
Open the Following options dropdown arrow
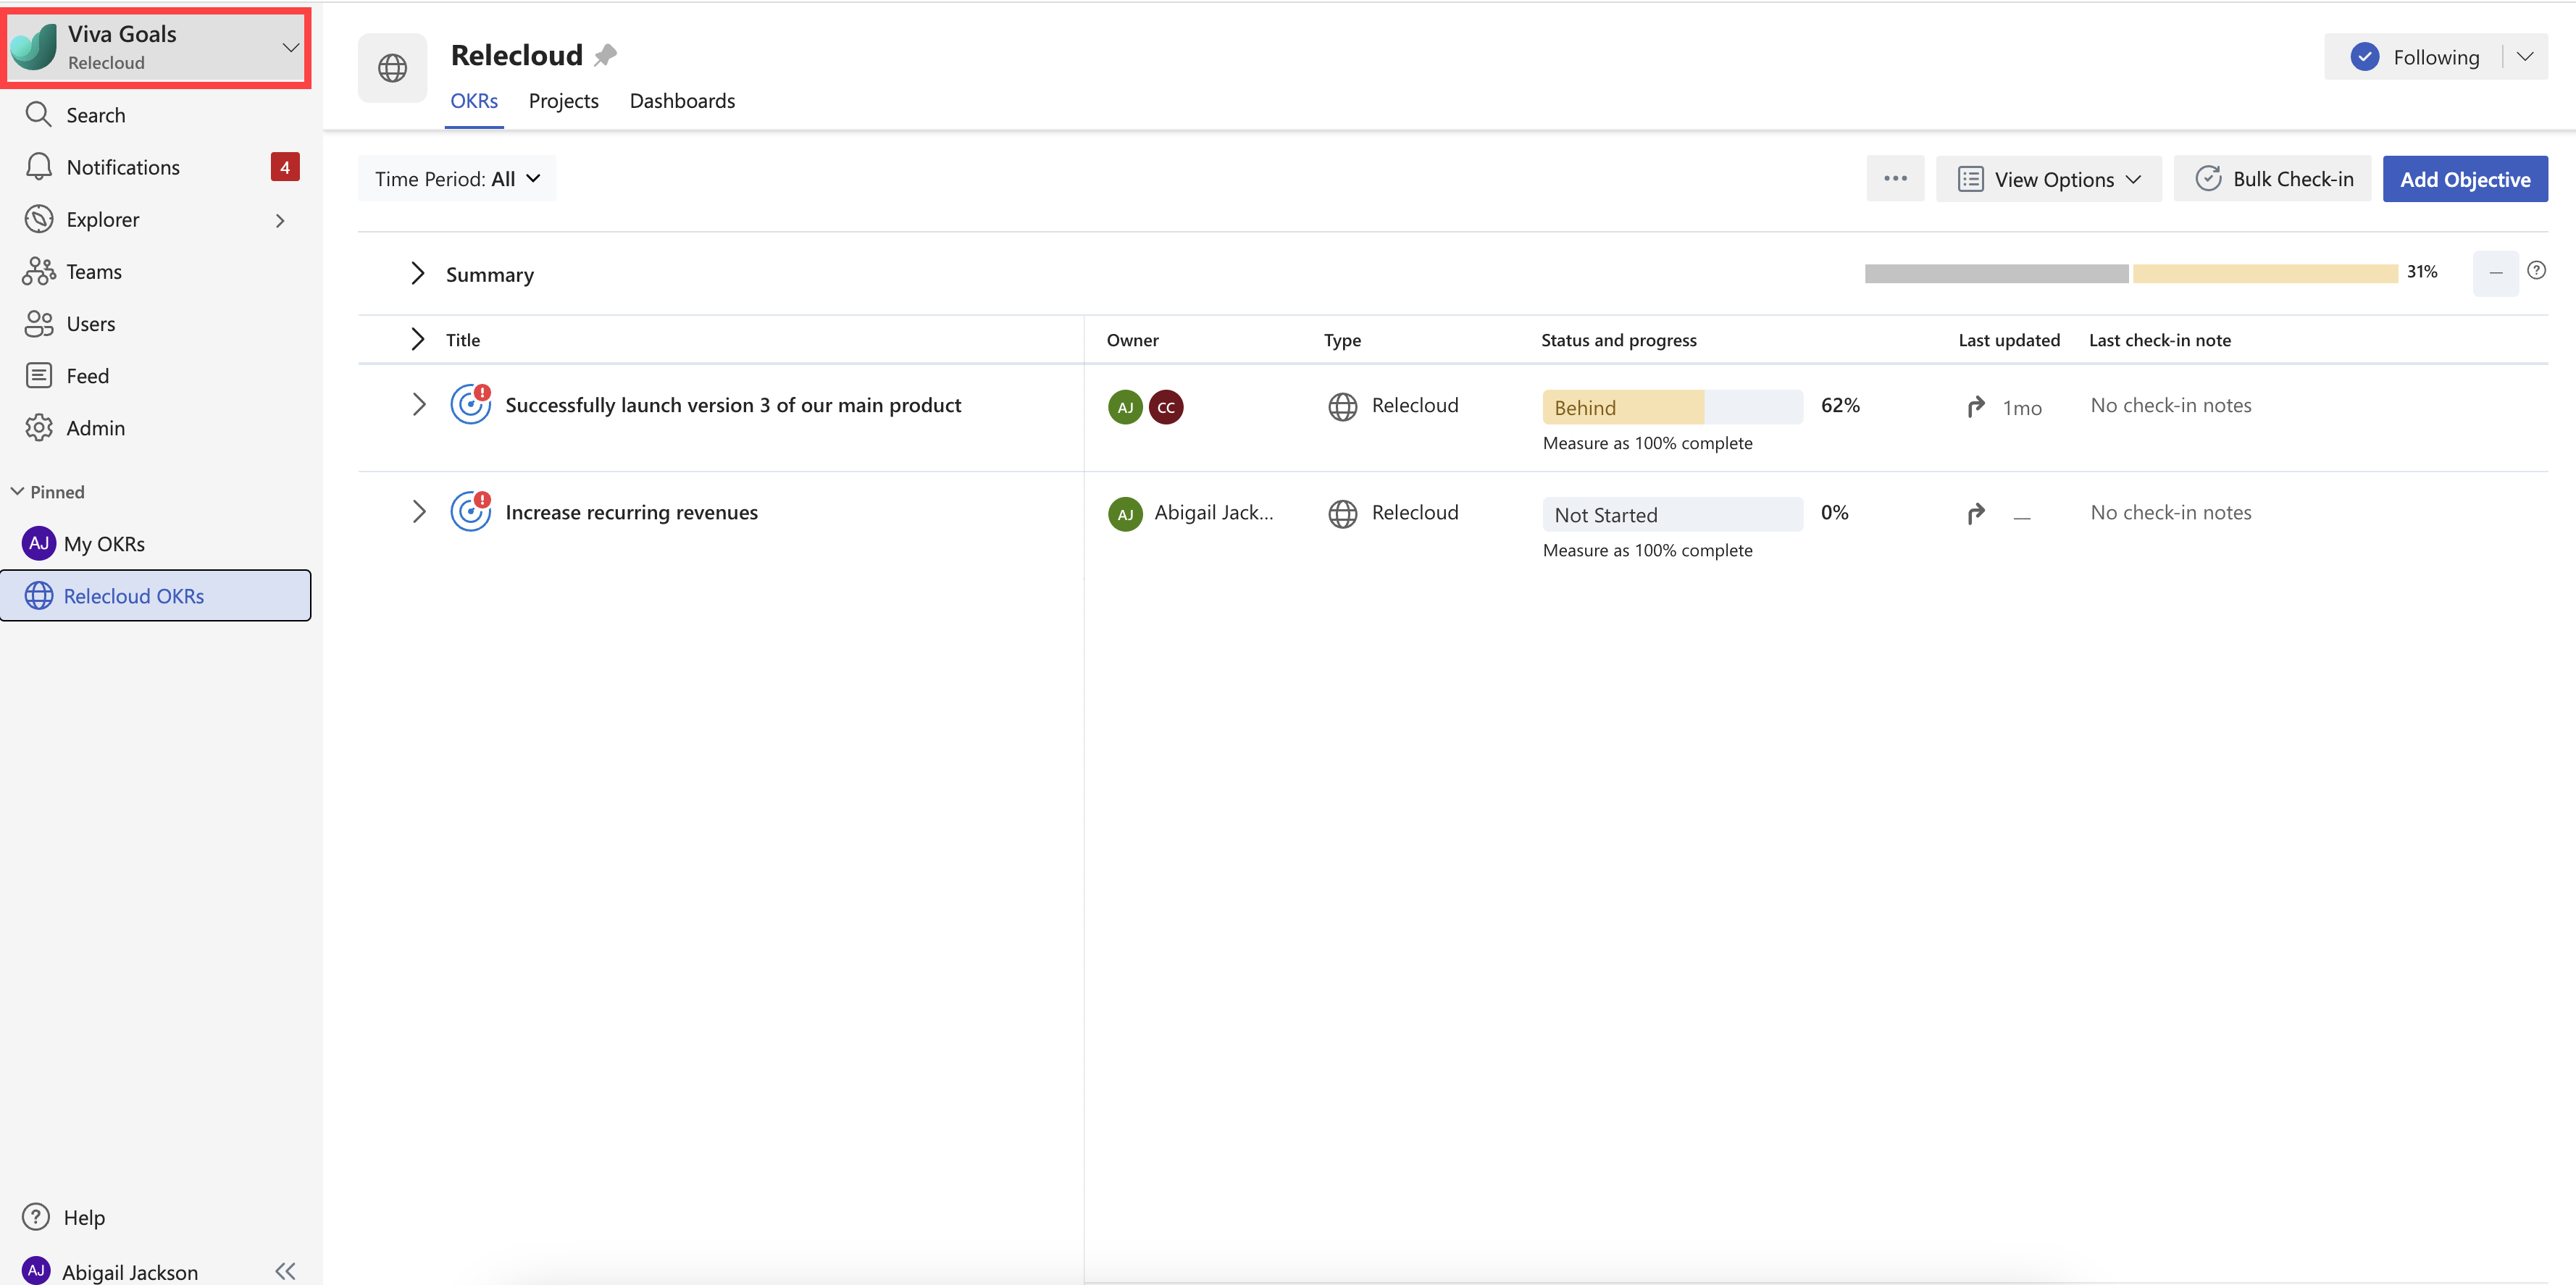(x=2525, y=57)
